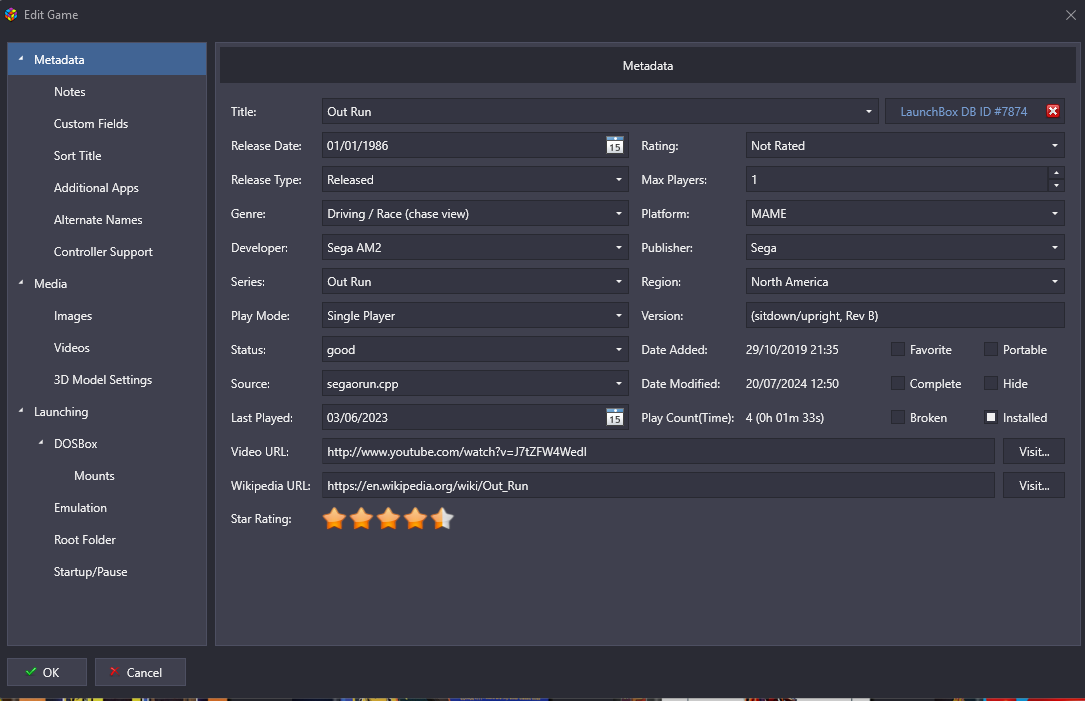
Task: Open the Developer dropdown
Action: pyautogui.click(x=619, y=248)
